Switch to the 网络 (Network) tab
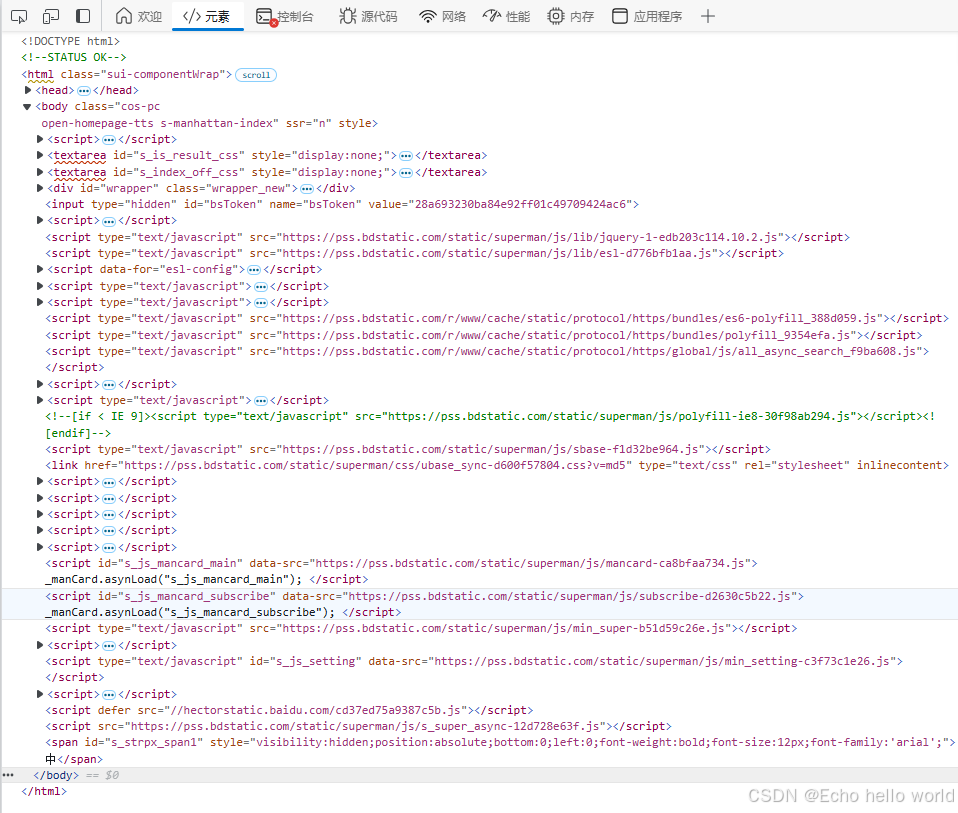 coord(442,16)
